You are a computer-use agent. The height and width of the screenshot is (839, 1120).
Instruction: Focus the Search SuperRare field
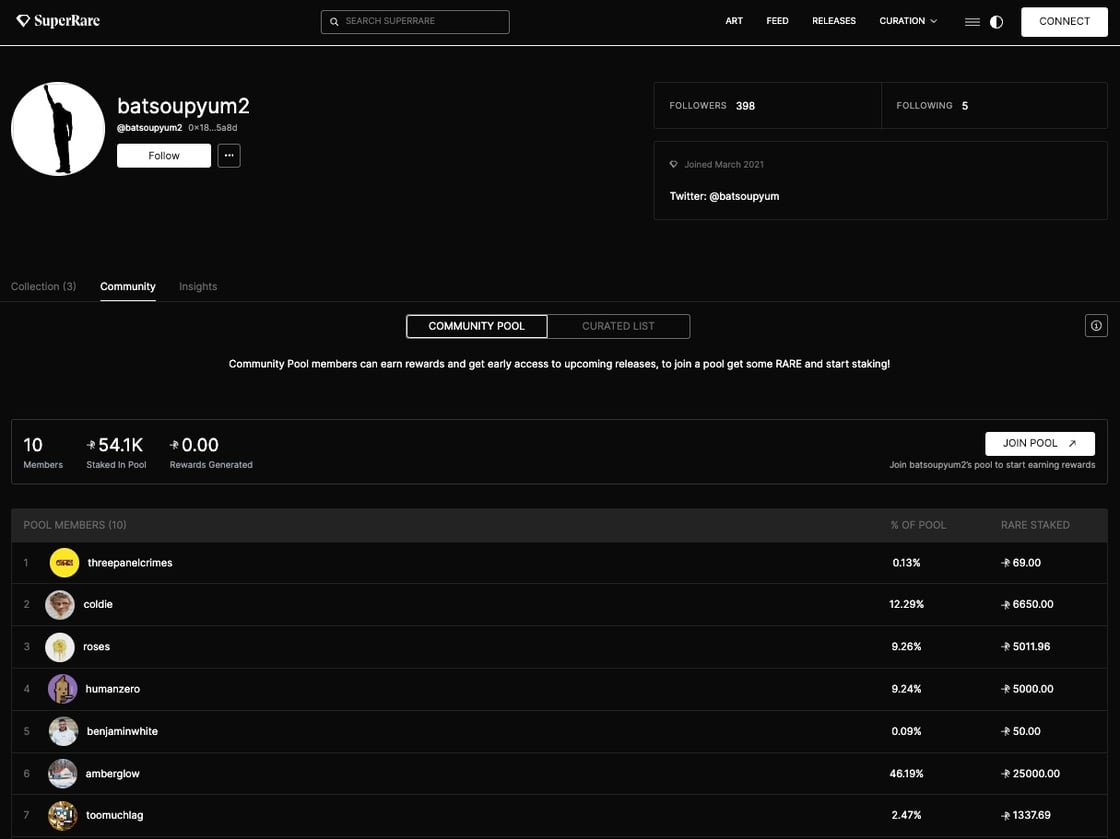point(415,22)
